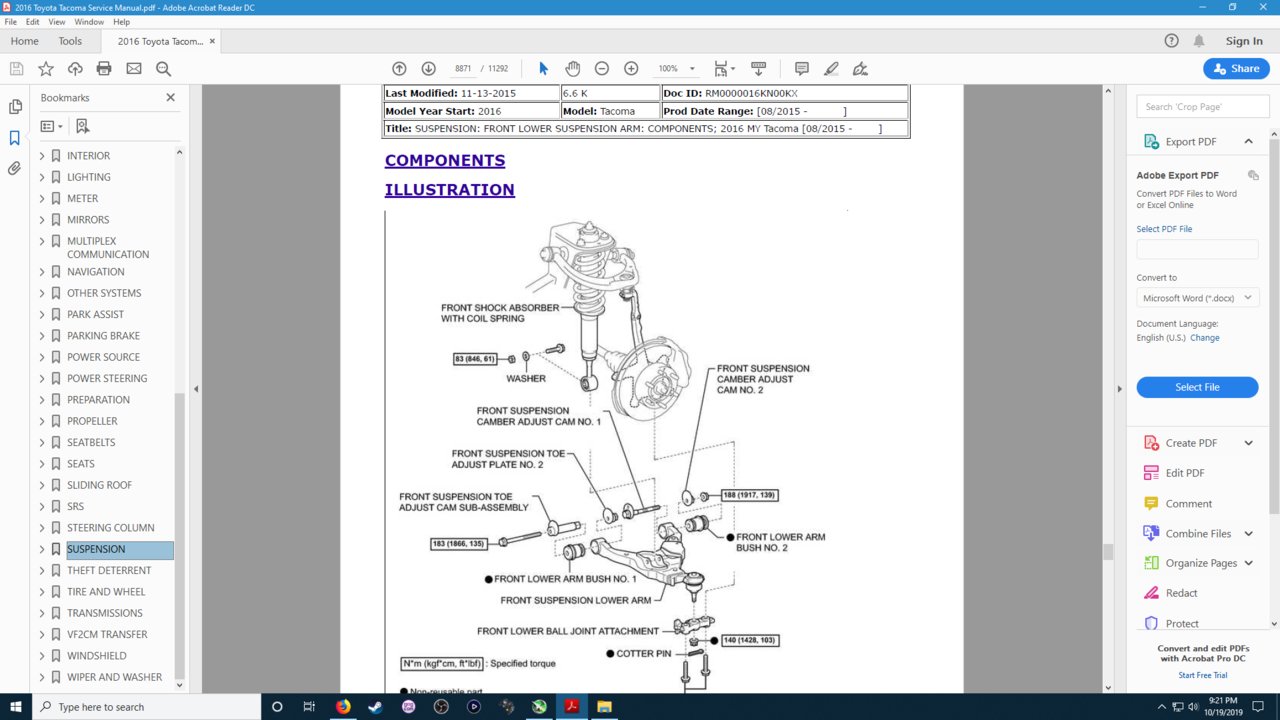Expand the Create PDF tool options
The height and width of the screenshot is (720, 1280).
[x=1248, y=443]
